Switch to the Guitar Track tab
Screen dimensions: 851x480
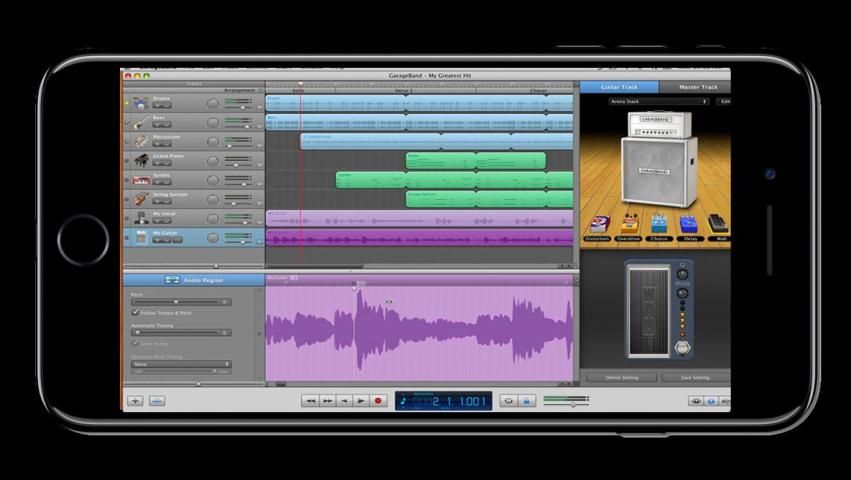point(620,87)
